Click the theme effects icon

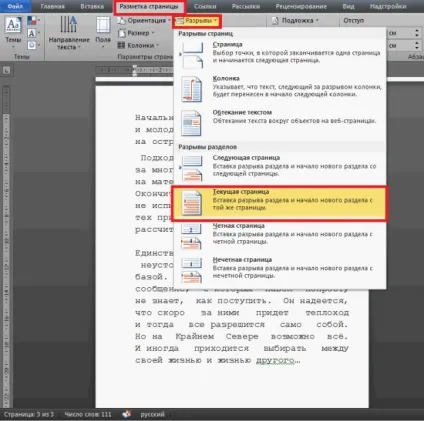pyautogui.click(x=32, y=45)
